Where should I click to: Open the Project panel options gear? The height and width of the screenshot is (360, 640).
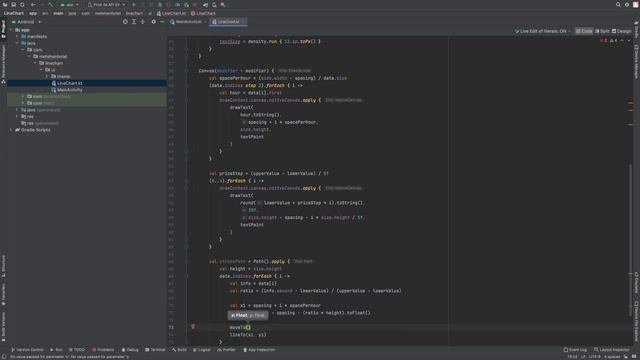(x=153, y=22)
